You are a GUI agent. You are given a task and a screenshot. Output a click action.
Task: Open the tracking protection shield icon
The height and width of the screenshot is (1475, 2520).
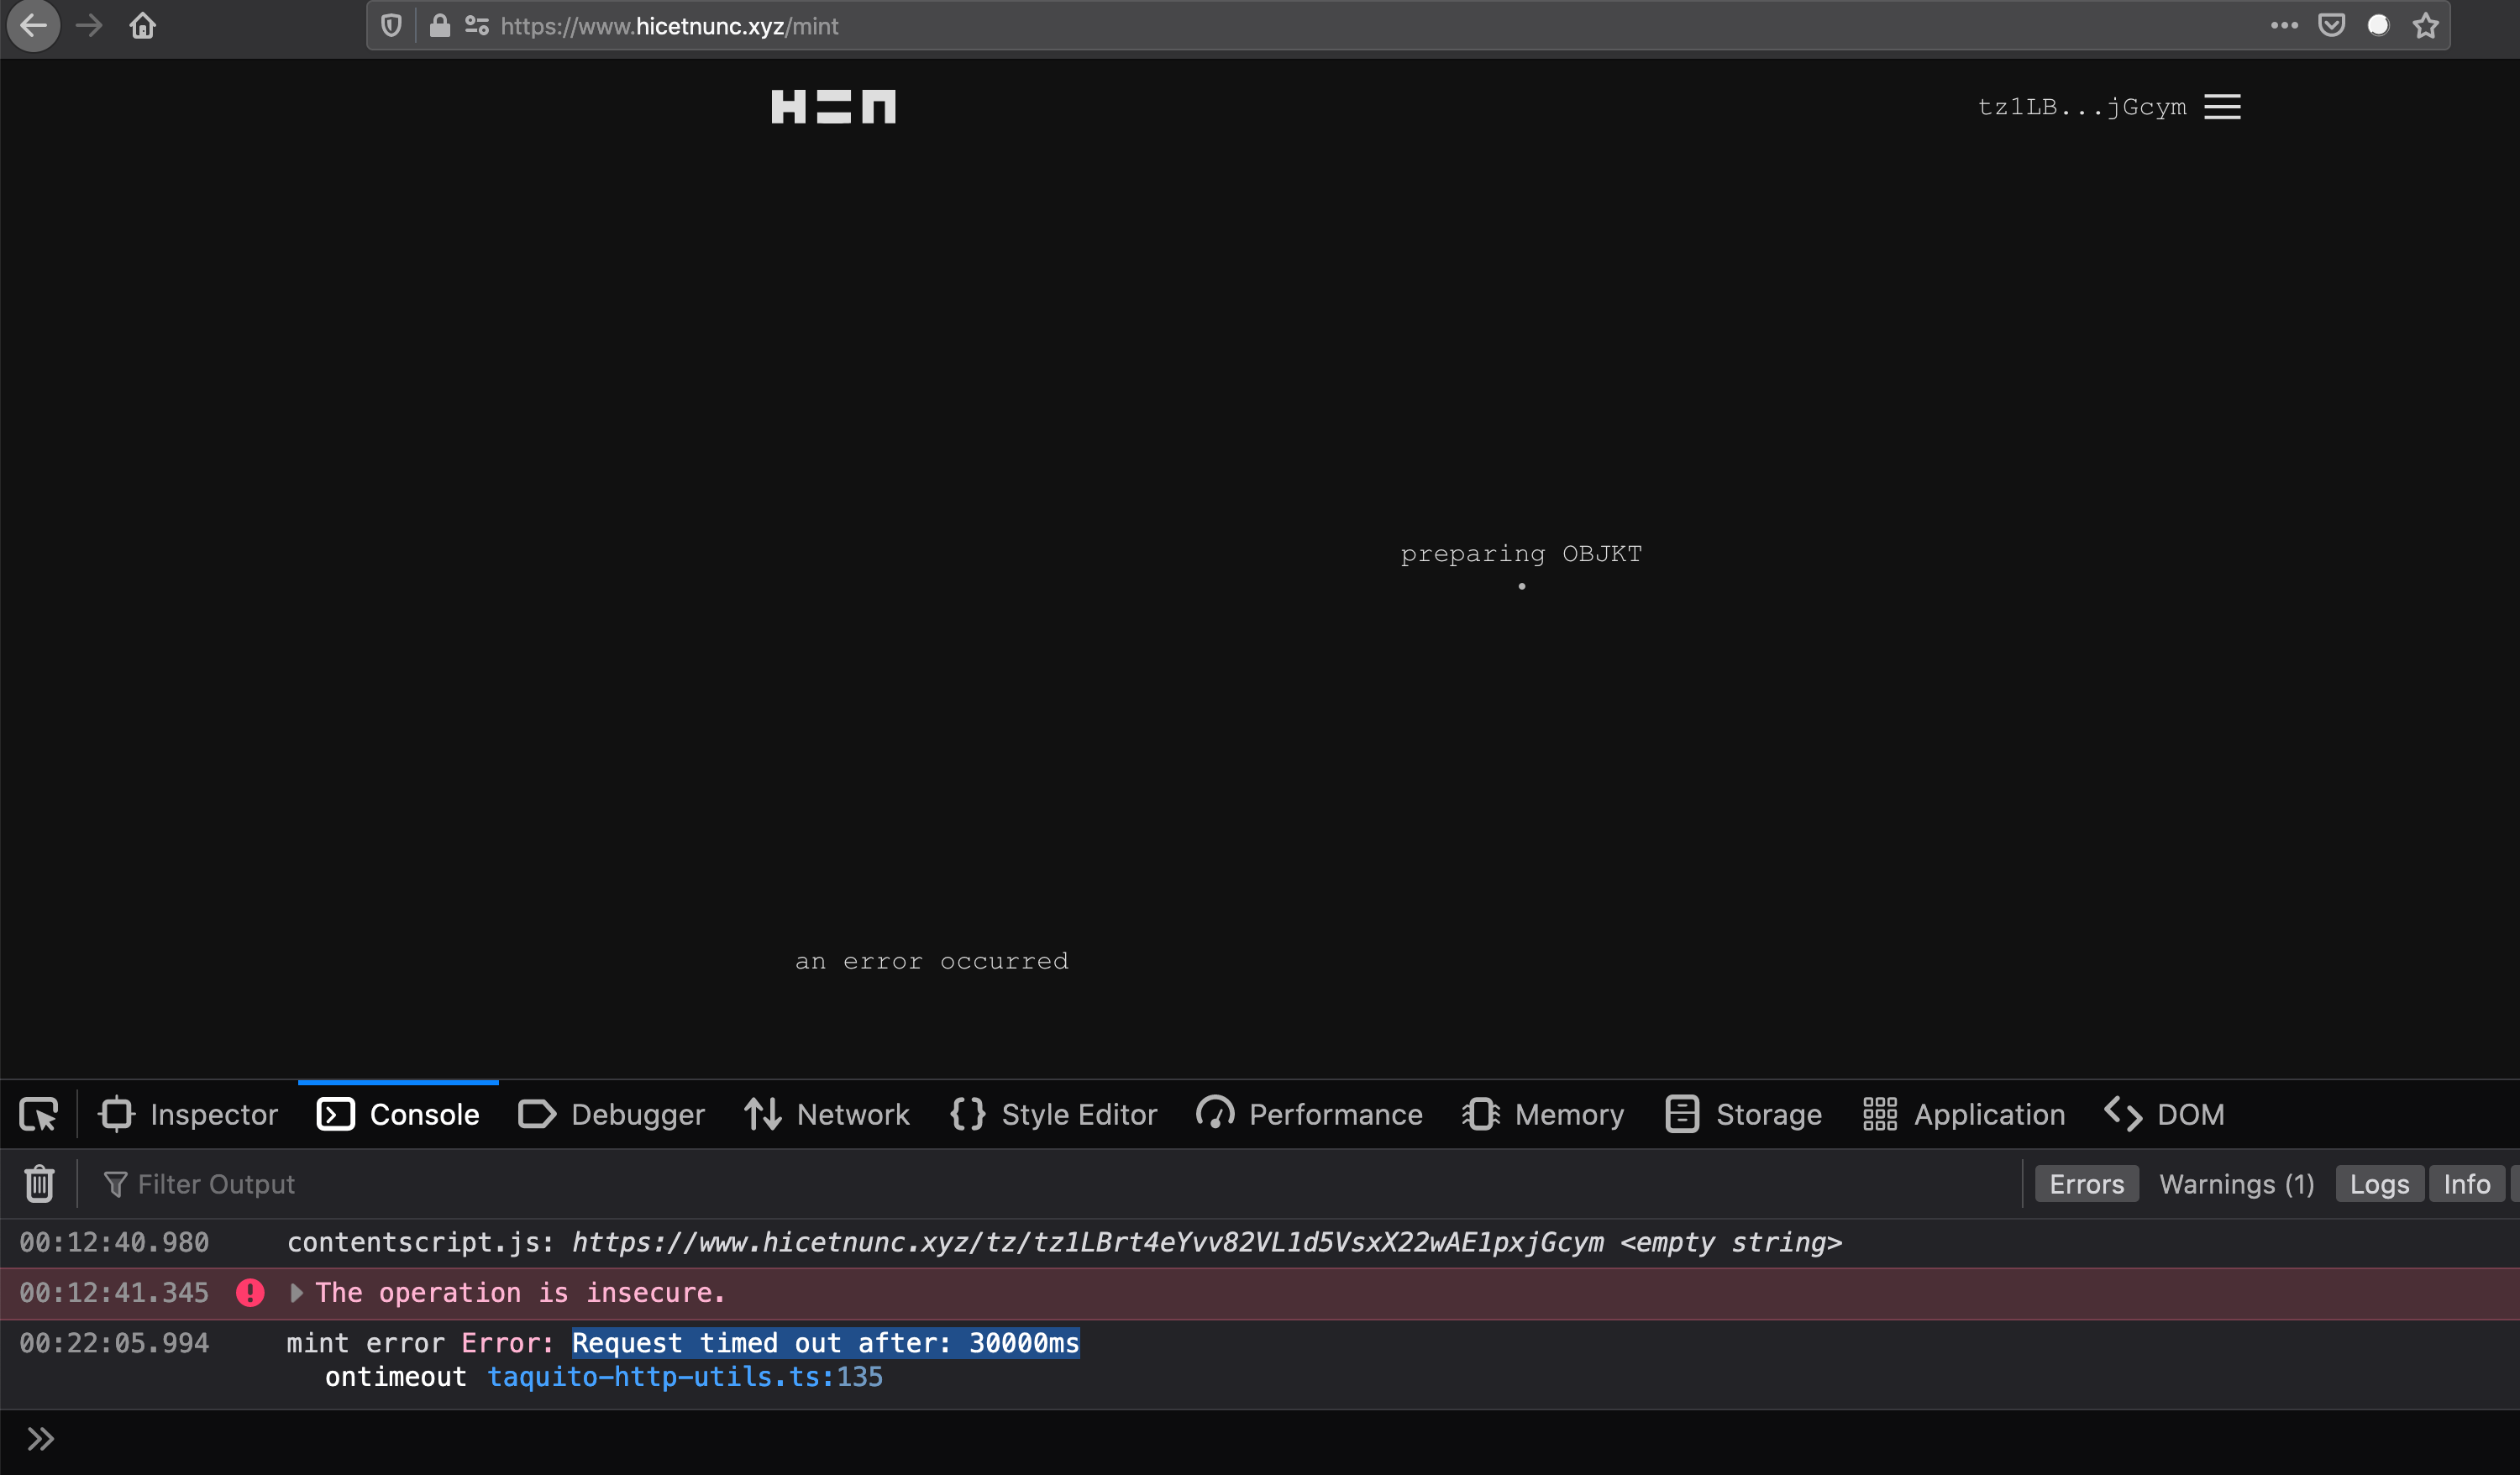(x=391, y=26)
